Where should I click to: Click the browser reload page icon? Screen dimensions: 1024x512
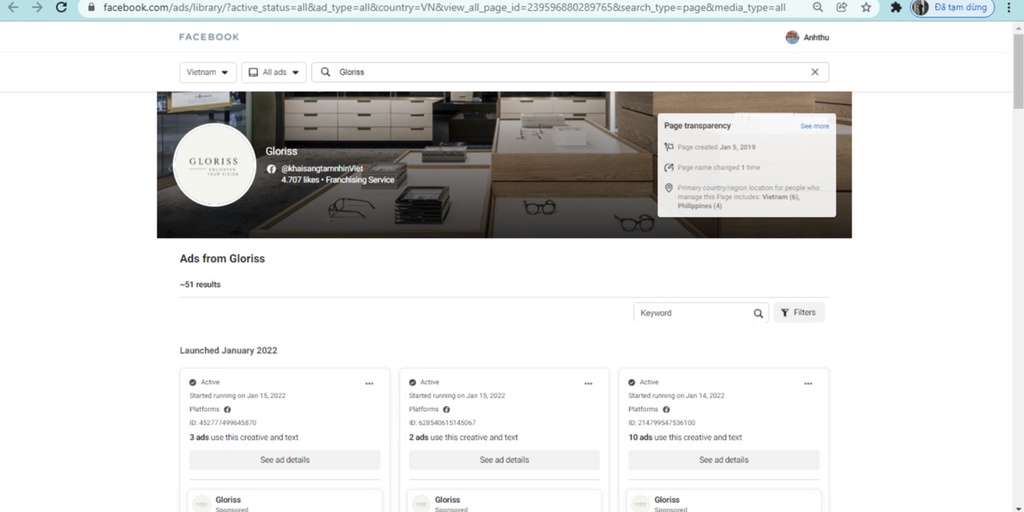pyautogui.click(x=62, y=7)
